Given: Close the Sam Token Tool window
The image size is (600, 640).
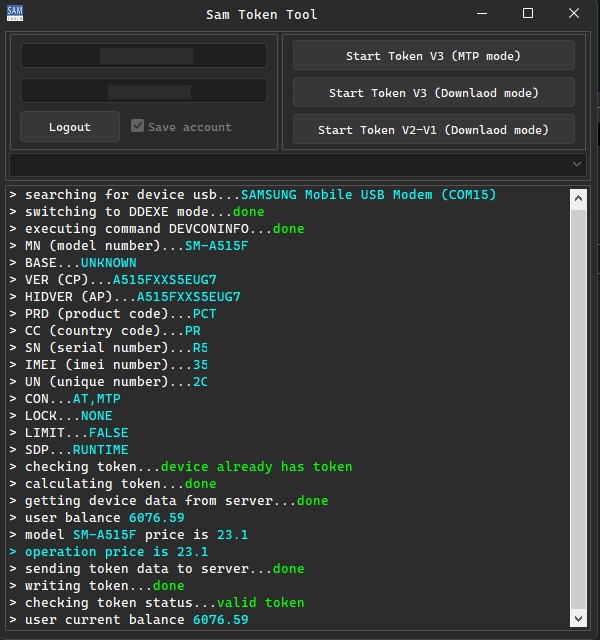Looking at the screenshot, I should click(575, 14).
